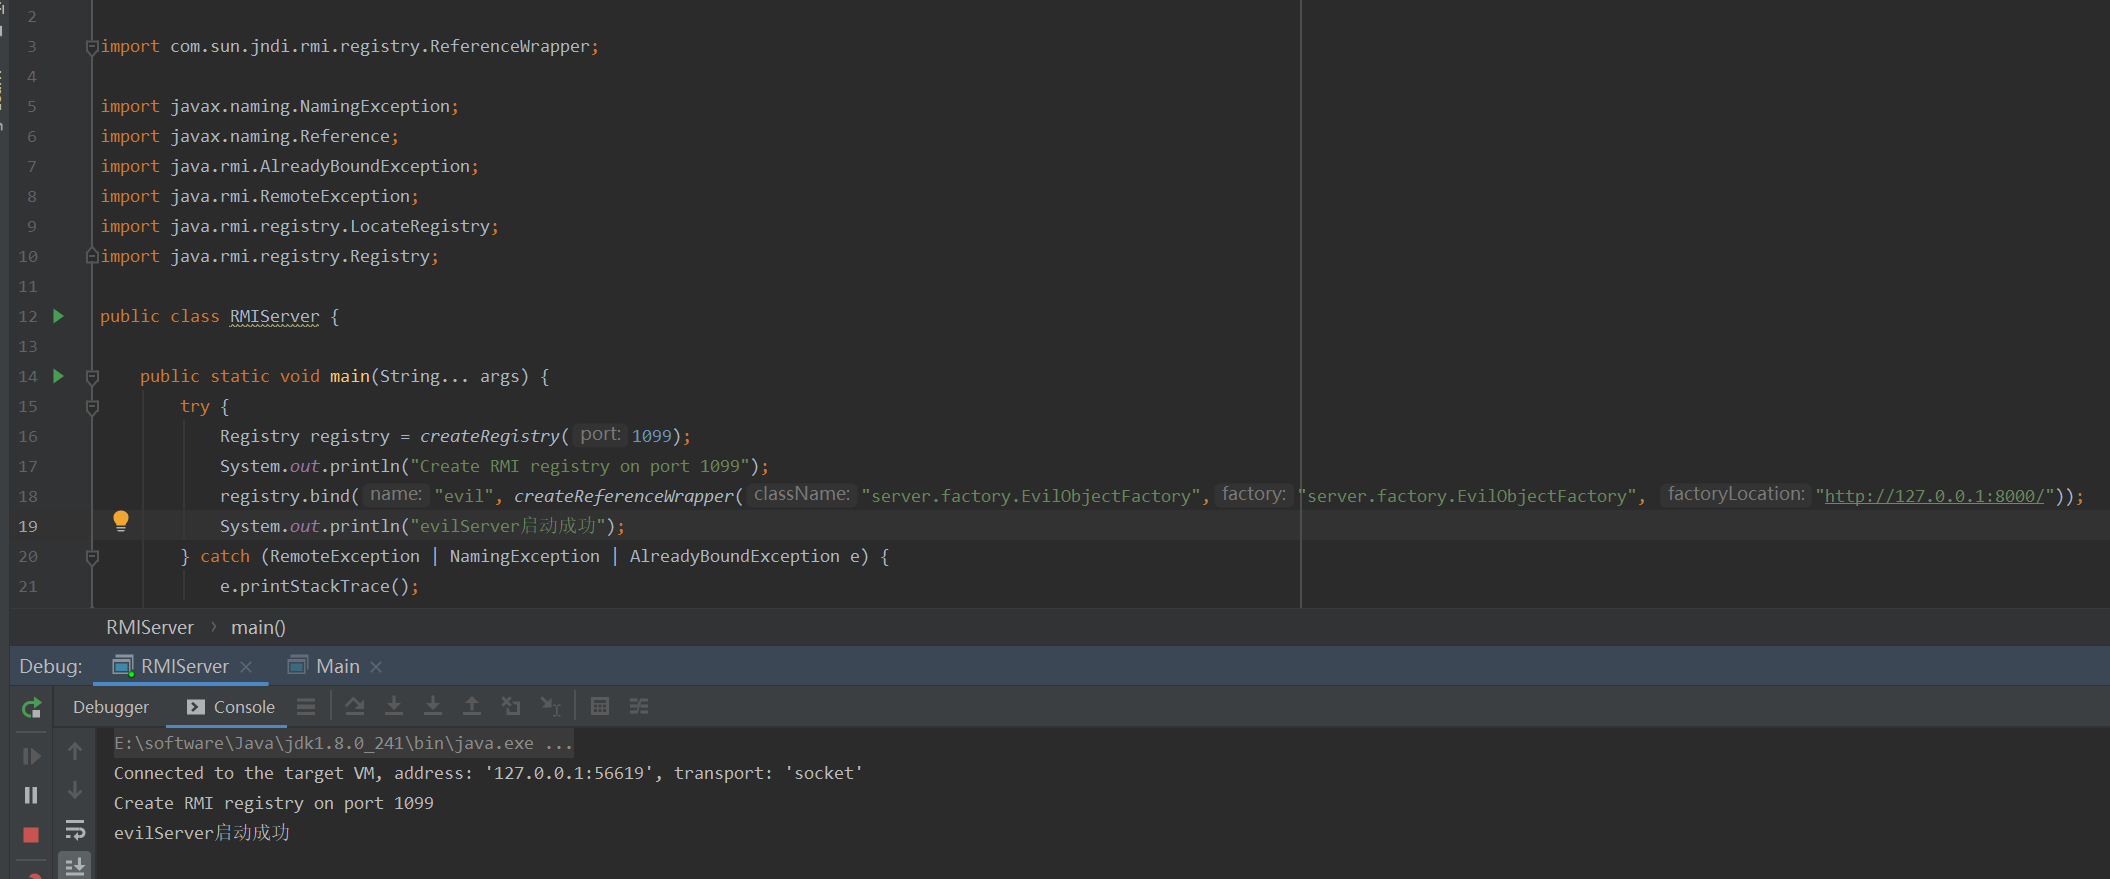The image size is (2110, 879).
Task: Open the Evaluate Expression calculator
Action: click(x=600, y=707)
